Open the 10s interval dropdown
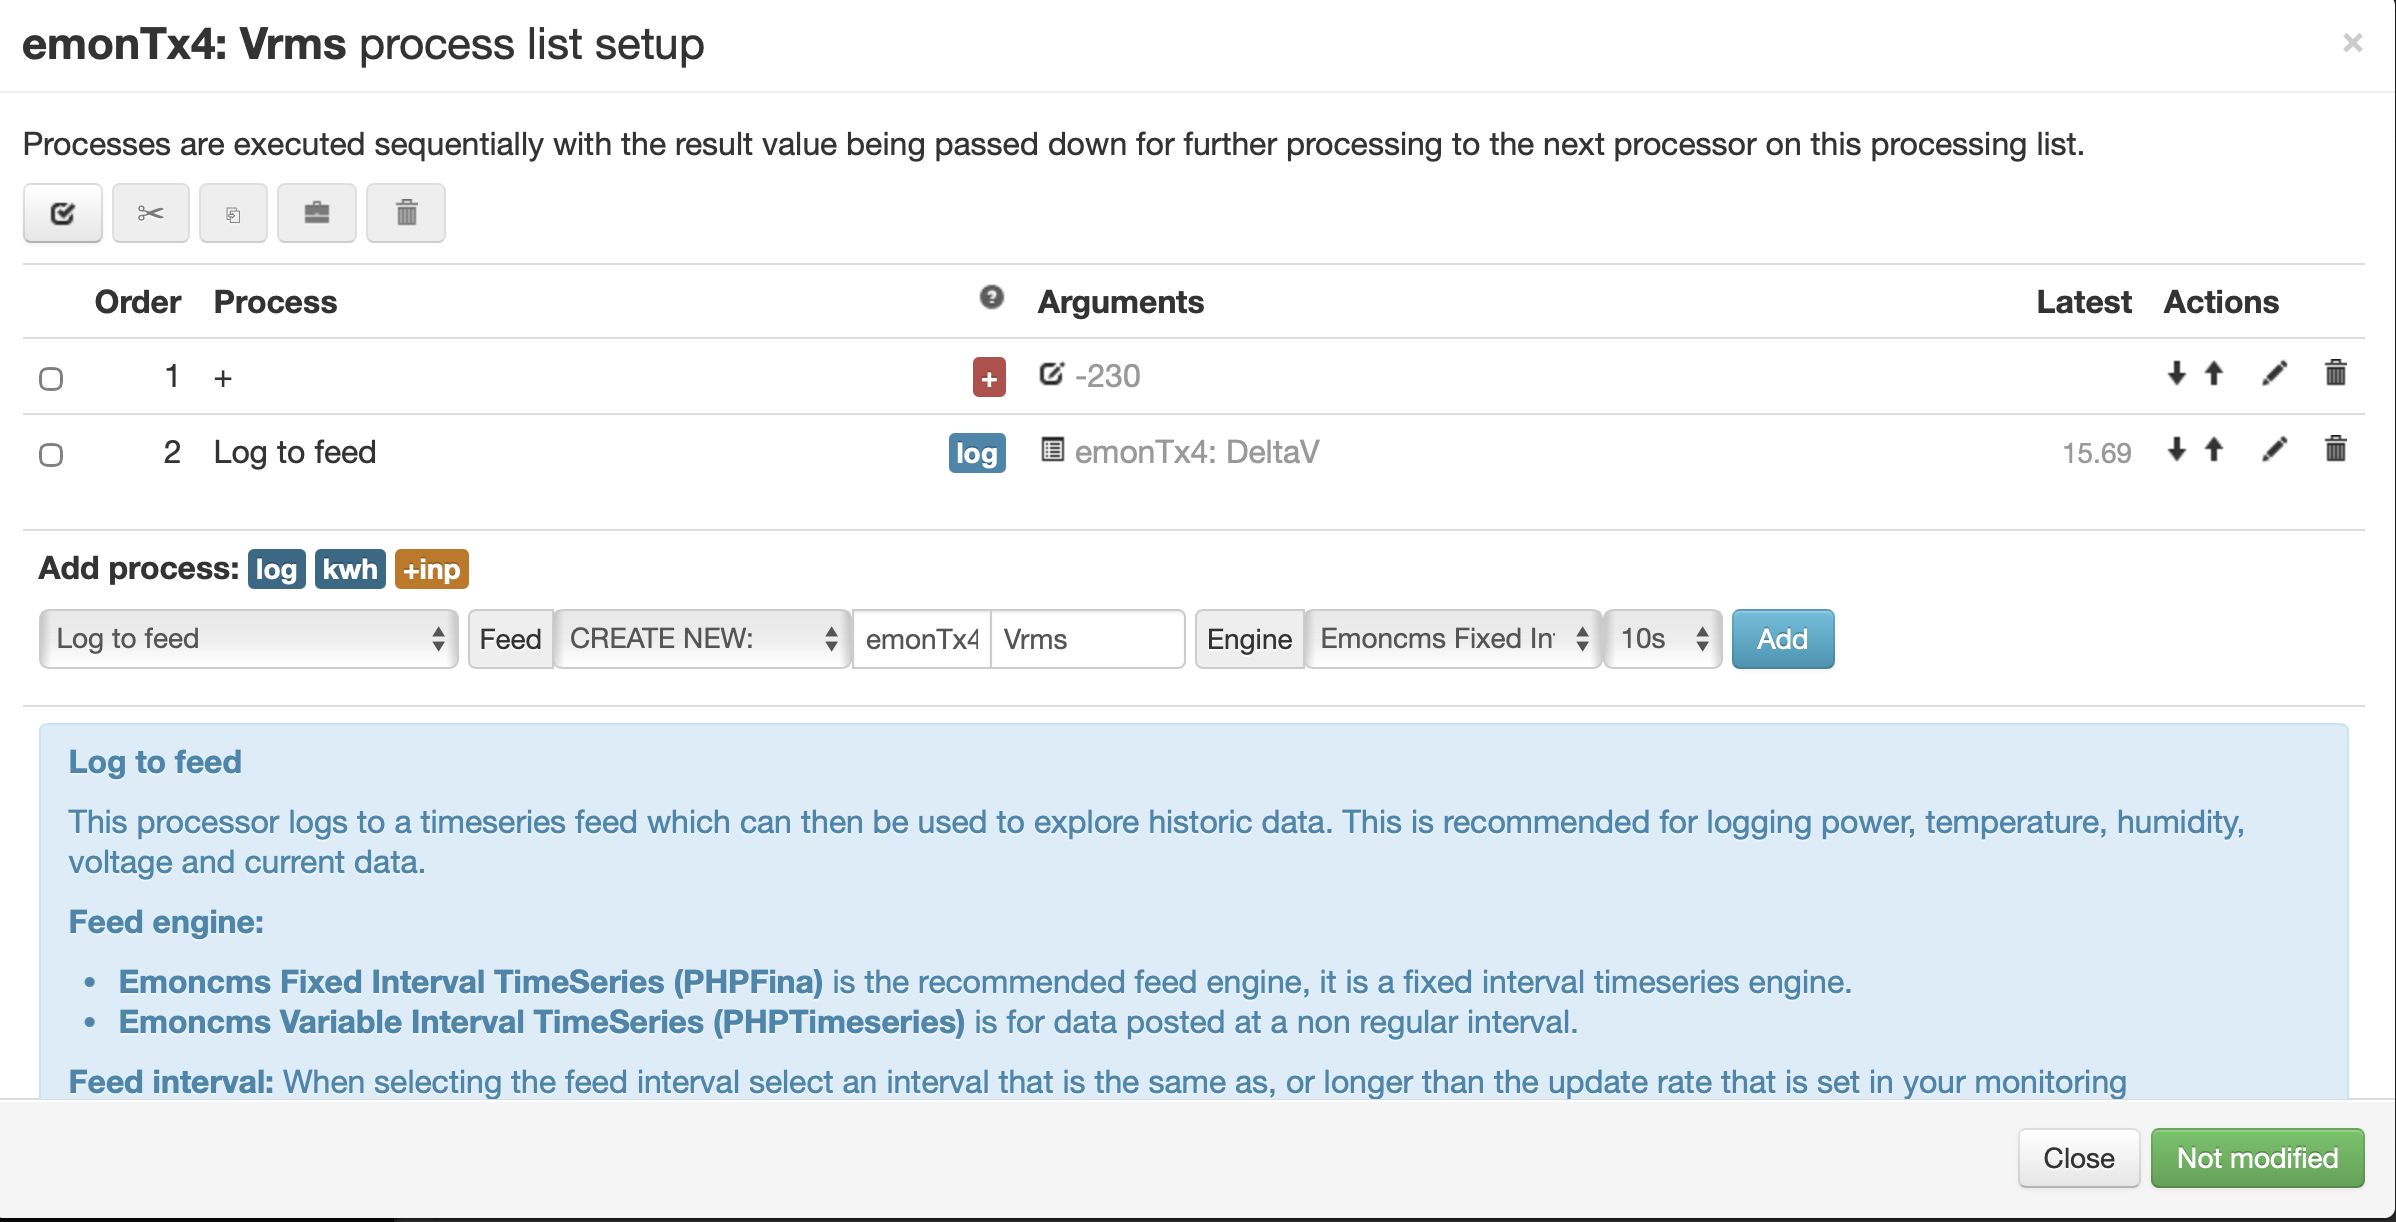This screenshot has height=1222, width=2396. tap(1662, 639)
